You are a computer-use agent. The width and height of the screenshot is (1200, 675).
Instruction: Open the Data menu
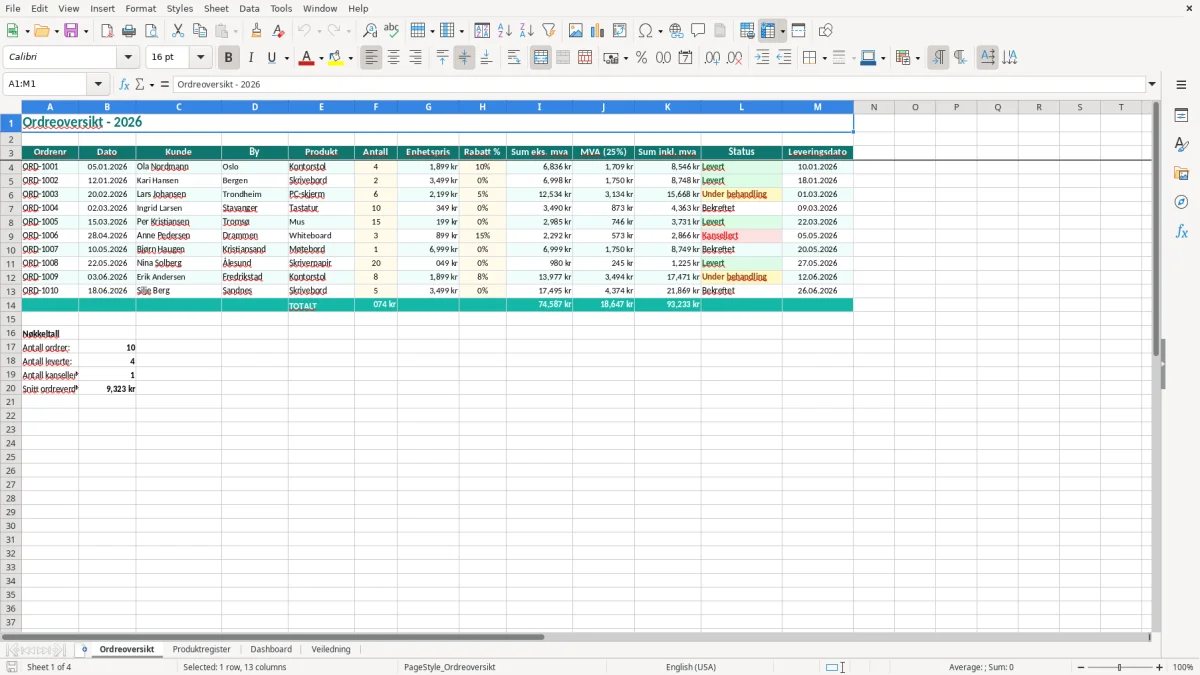249,8
